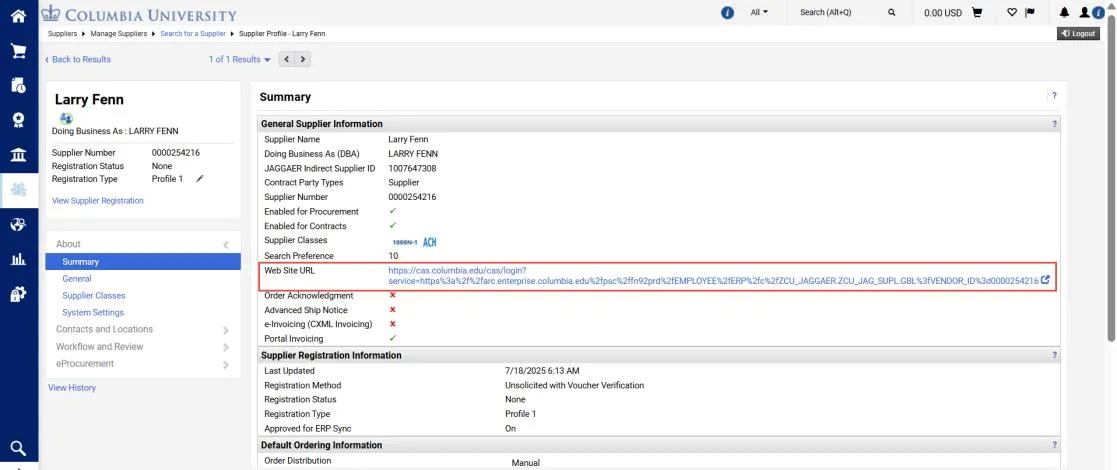1117x470 pixels.
Task: Open favorites heart icon
Action: pos(1012,13)
